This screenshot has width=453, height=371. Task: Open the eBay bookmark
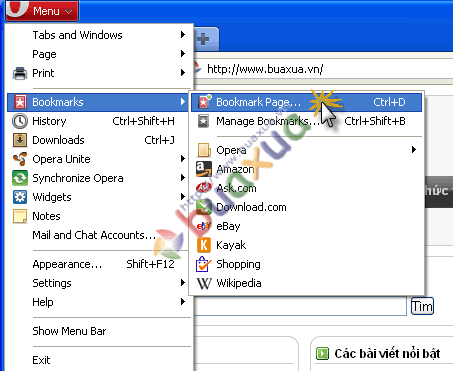(x=306, y=226)
